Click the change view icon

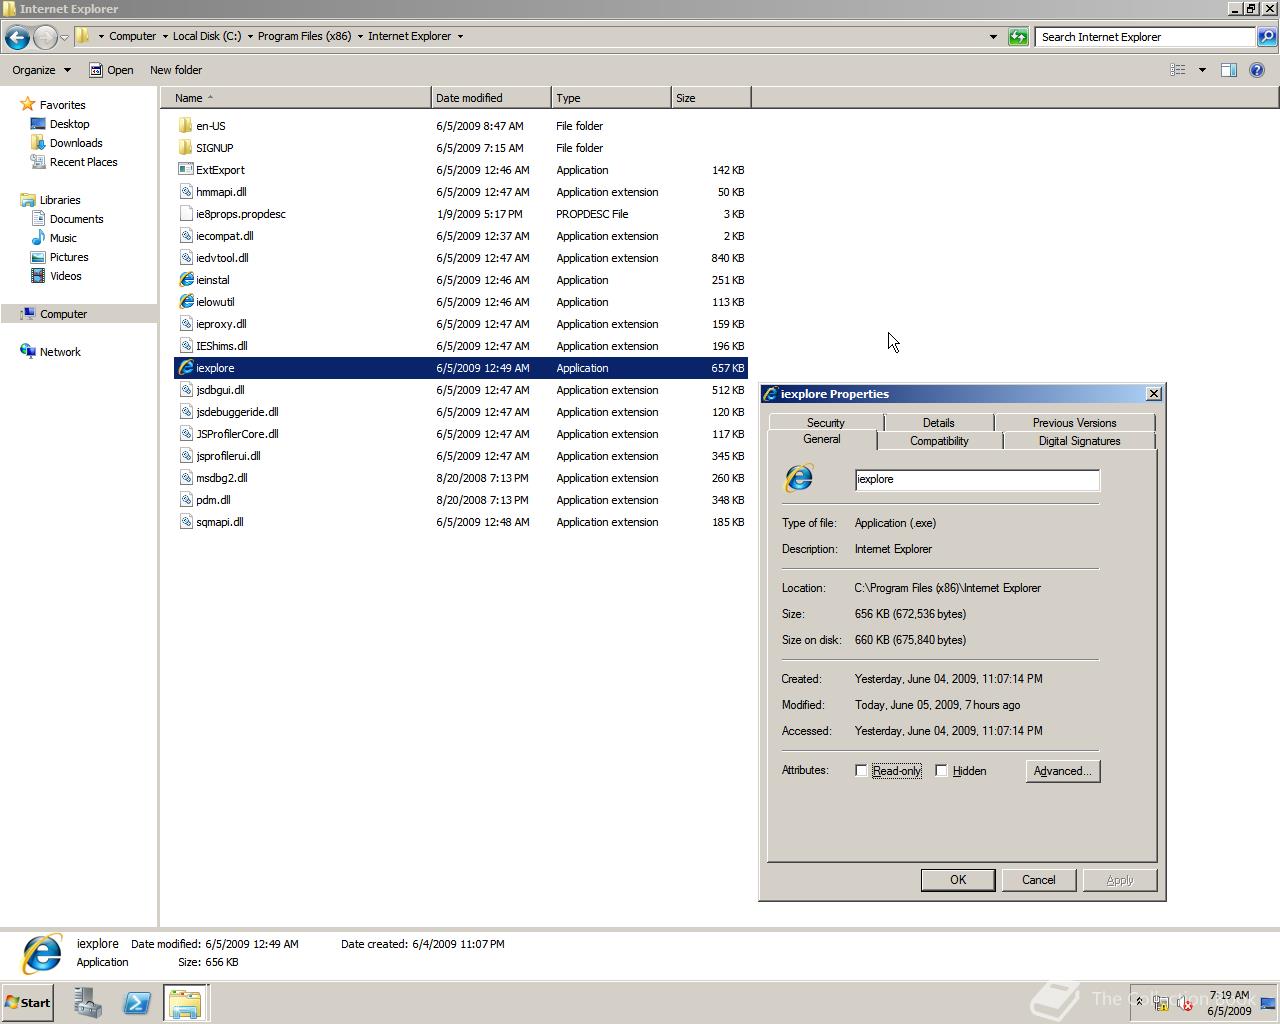[1178, 70]
